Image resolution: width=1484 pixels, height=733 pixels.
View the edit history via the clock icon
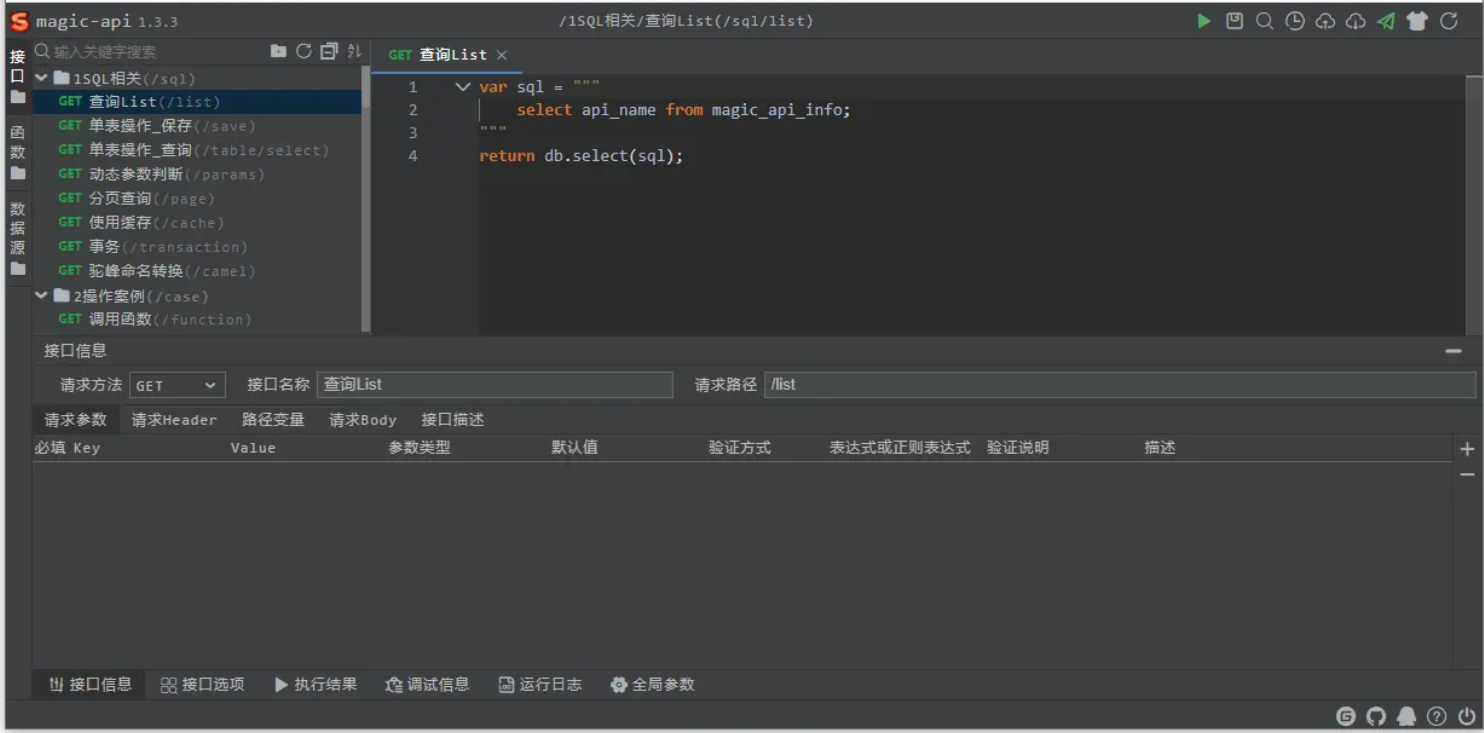coord(1294,20)
